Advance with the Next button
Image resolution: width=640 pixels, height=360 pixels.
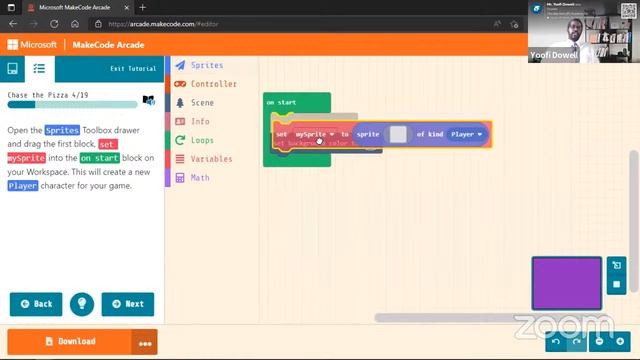(x=128, y=304)
